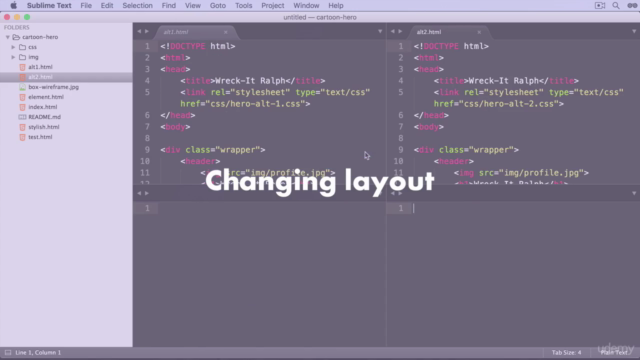Viewport: 640px width, 360px height.
Task: Open the Apple menu
Action: coord(13,5)
